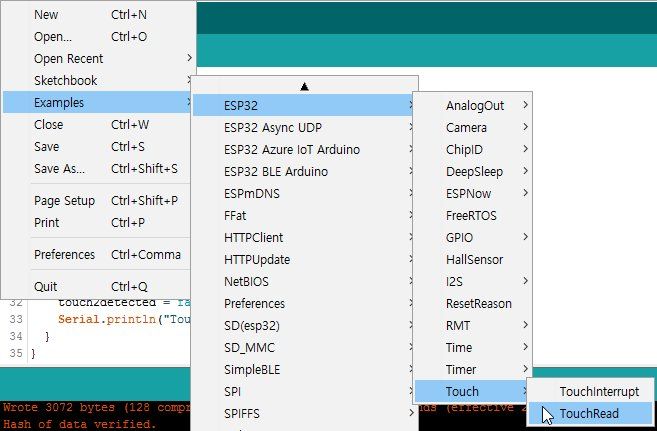
Task: Click line number 35 in editor
Action: tap(16, 353)
